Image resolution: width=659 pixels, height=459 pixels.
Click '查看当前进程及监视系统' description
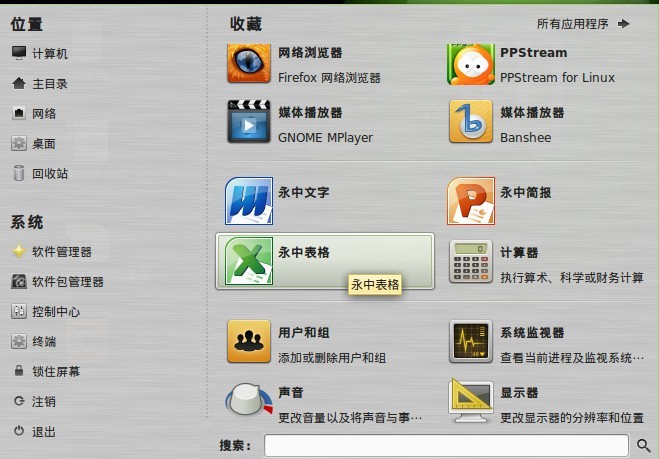tap(572, 358)
